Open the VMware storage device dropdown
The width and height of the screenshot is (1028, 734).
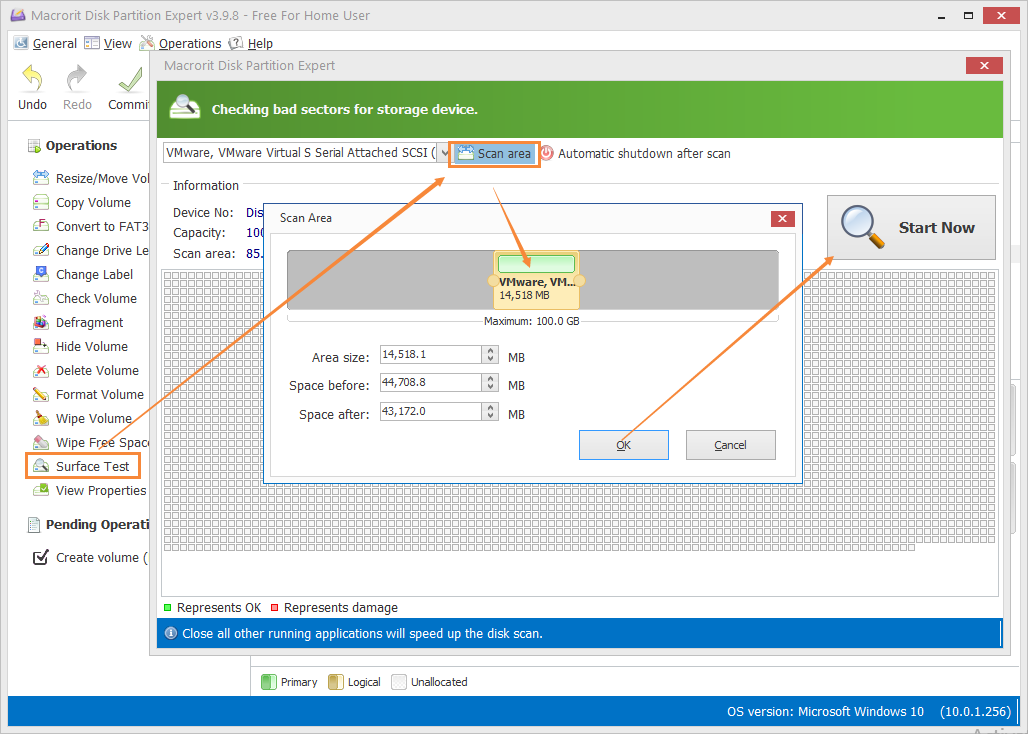pos(445,153)
